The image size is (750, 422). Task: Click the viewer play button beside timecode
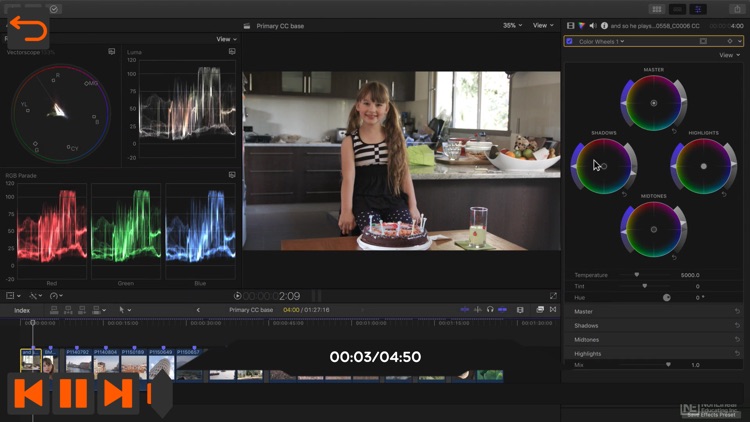pos(237,296)
